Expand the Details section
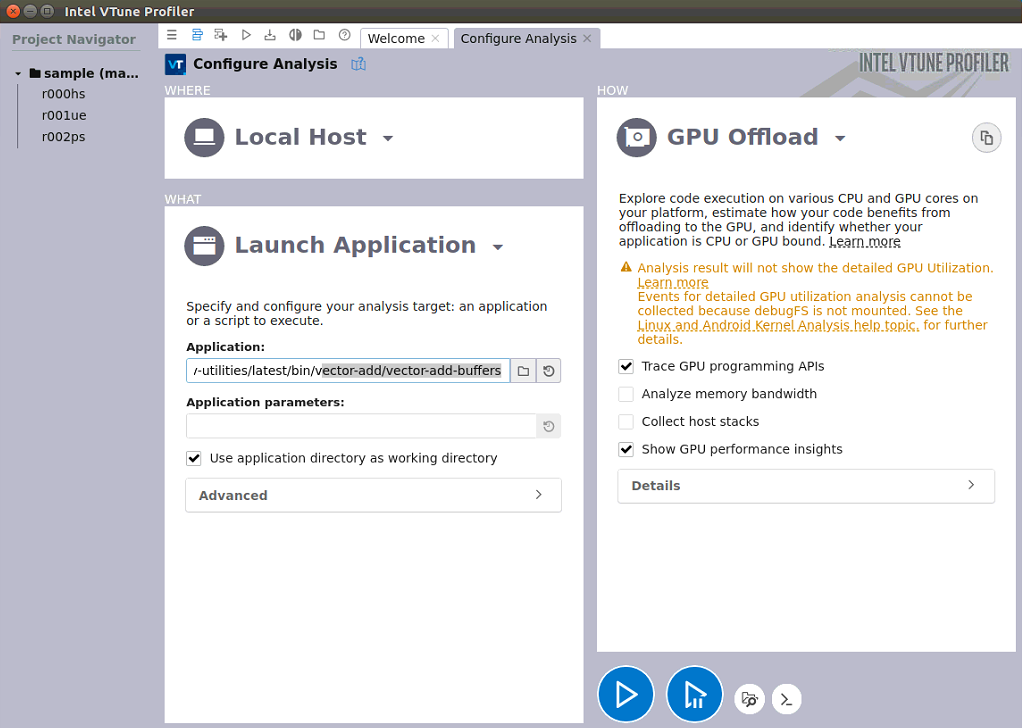The width and height of the screenshot is (1022, 728). pyautogui.click(x=806, y=486)
